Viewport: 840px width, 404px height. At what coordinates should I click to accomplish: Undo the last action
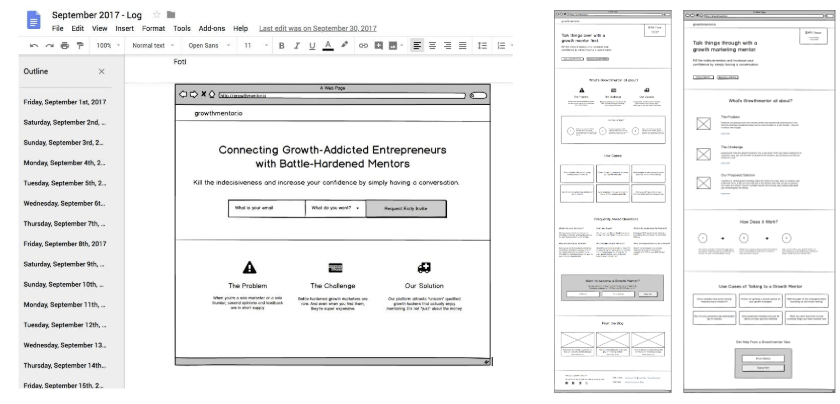34,46
